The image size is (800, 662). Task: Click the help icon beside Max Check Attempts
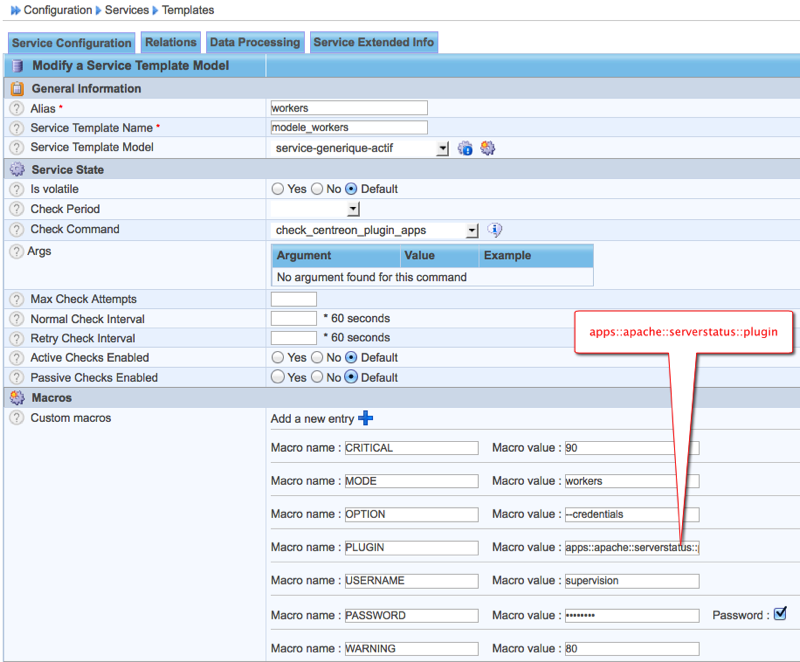pos(16,300)
